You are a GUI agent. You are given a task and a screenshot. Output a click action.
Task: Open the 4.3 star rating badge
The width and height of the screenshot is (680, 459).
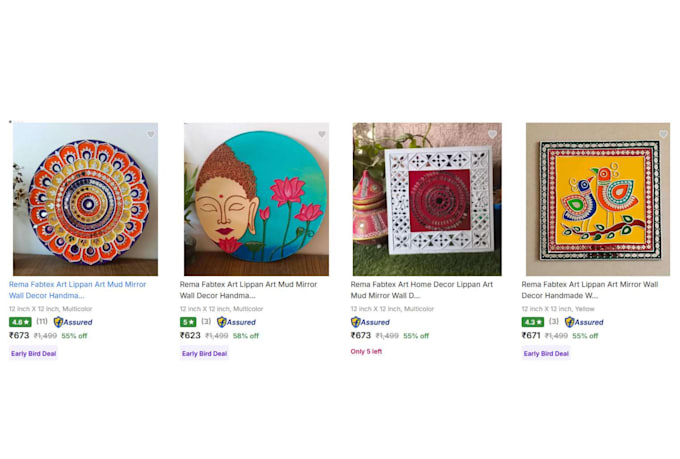pyautogui.click(x=533, y=322)
